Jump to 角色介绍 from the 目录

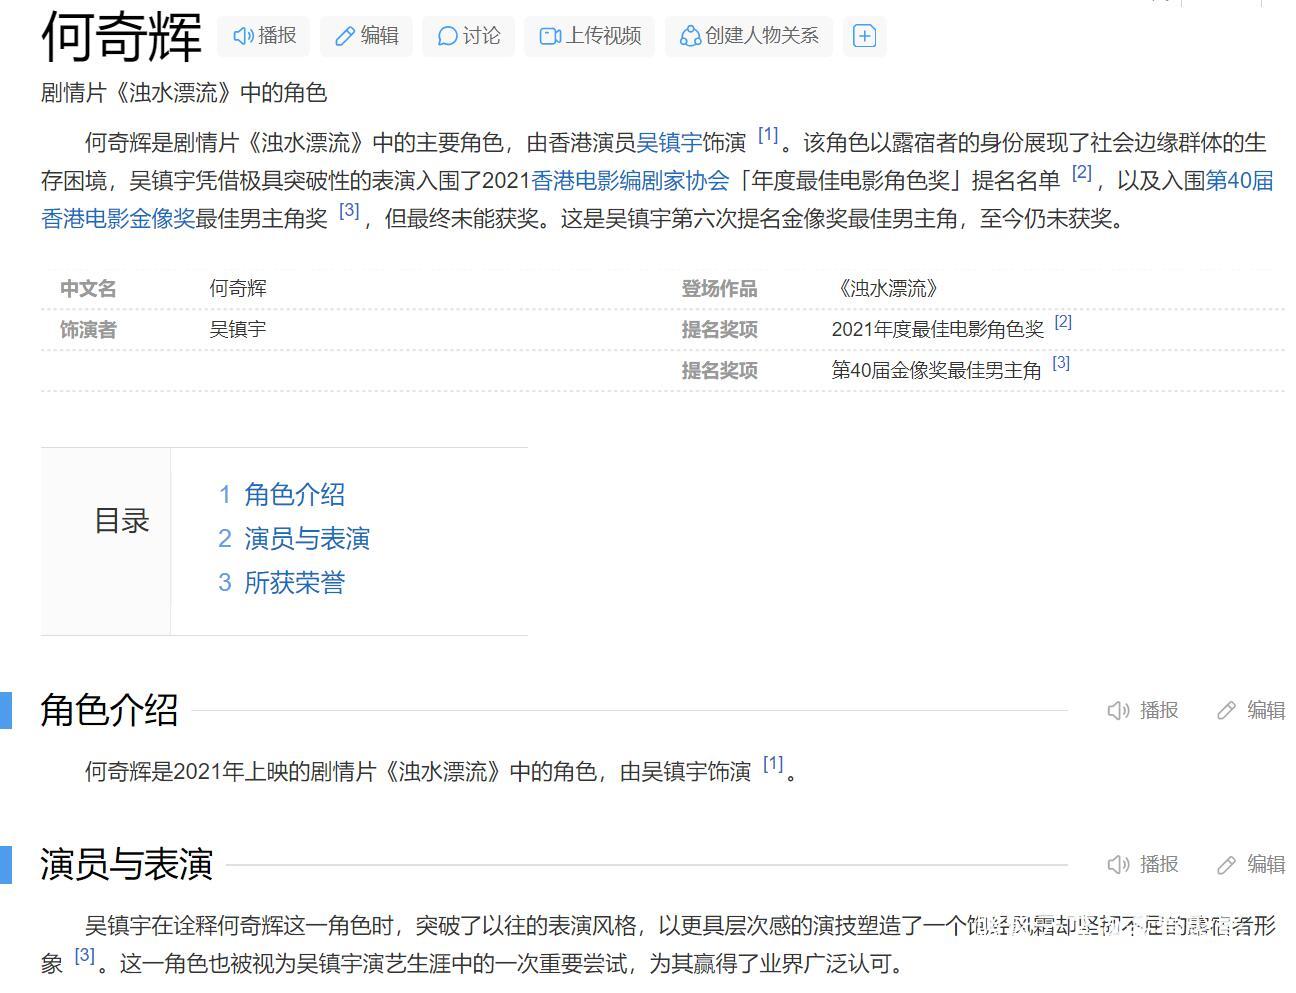click(295, 493)
